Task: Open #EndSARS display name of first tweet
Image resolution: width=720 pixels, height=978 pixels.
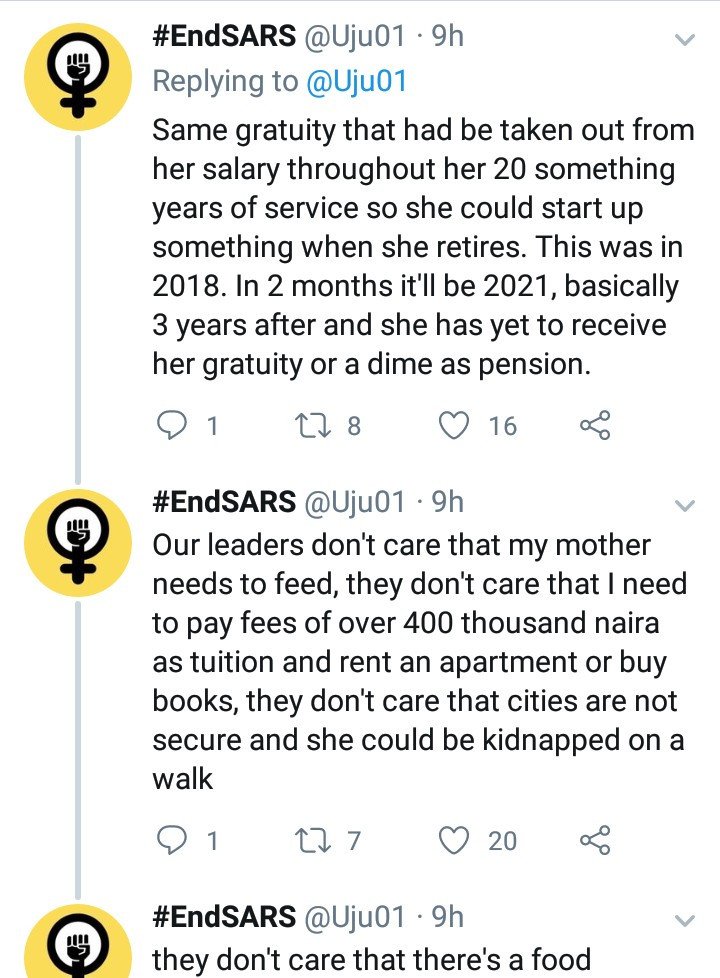Action: 224,36
